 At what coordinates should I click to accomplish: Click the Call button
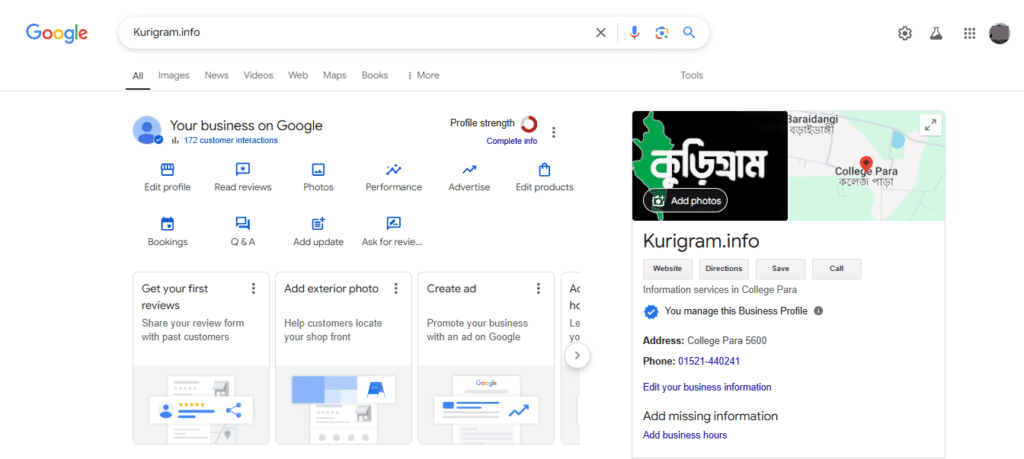pyautogui.click(x=837, y=269)
